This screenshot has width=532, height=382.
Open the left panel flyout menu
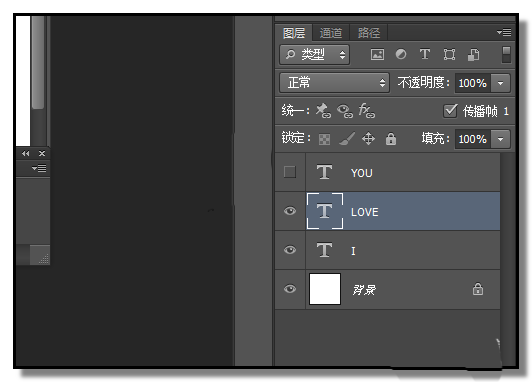pos(39,168)
